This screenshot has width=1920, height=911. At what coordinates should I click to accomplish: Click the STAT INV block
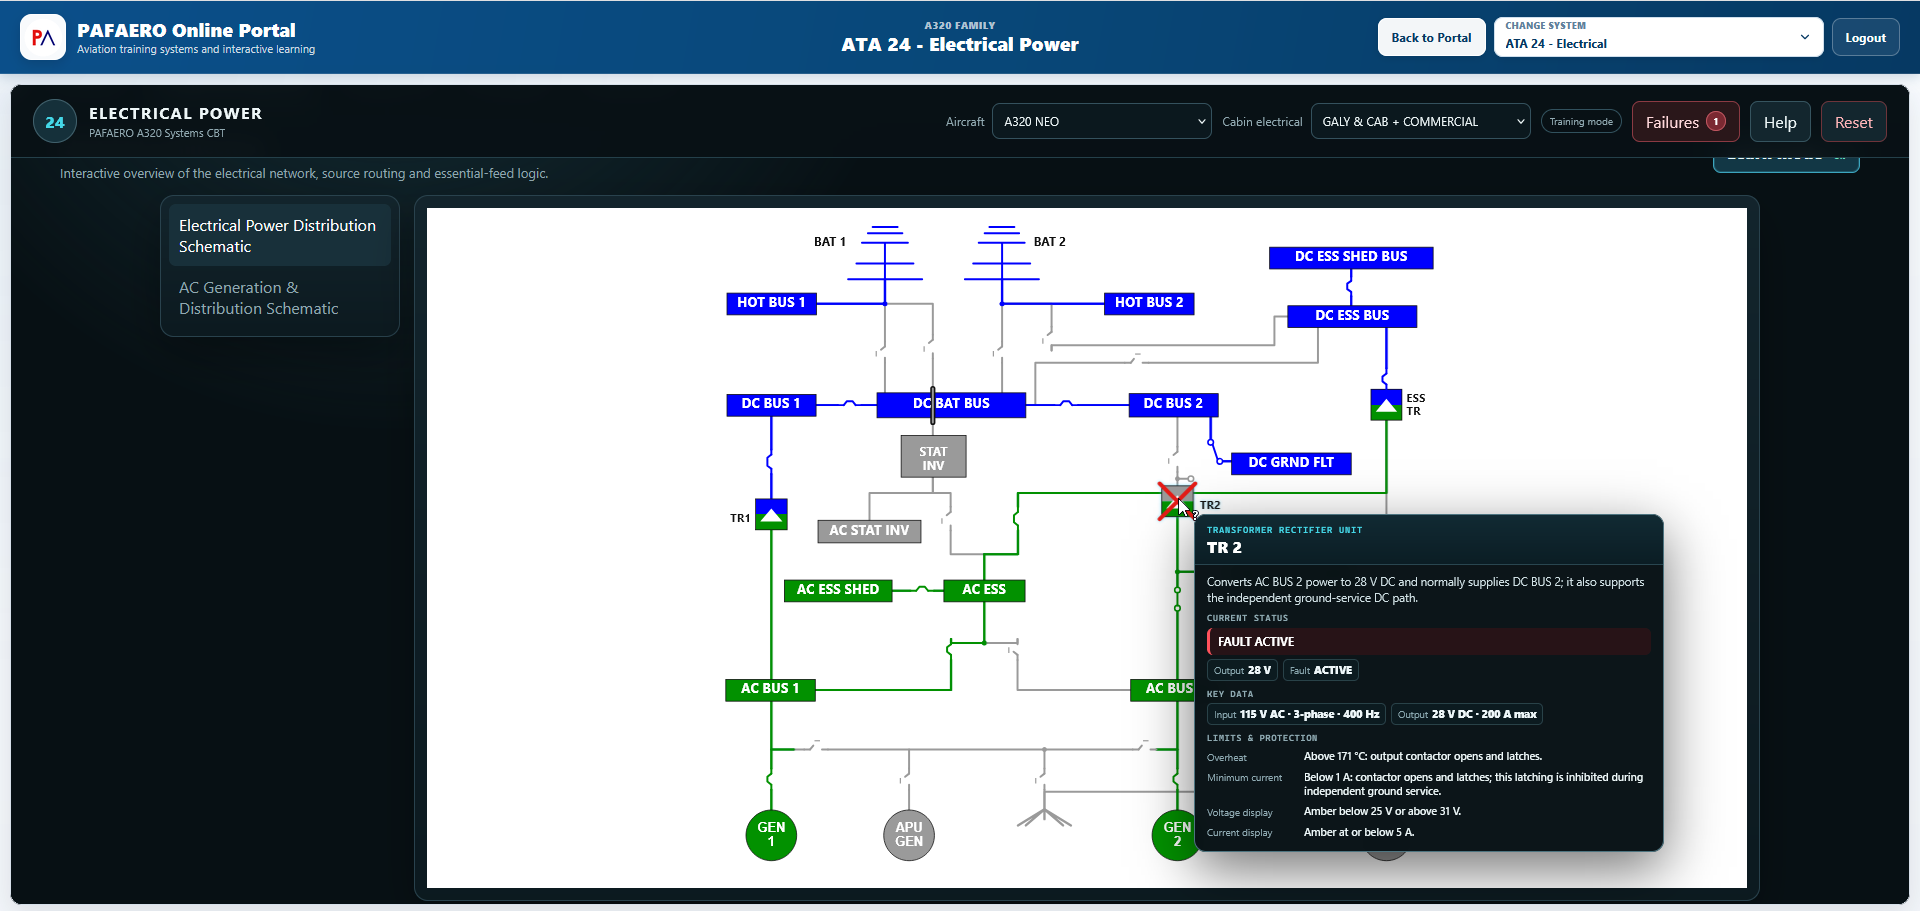click(x=933, y=457)
